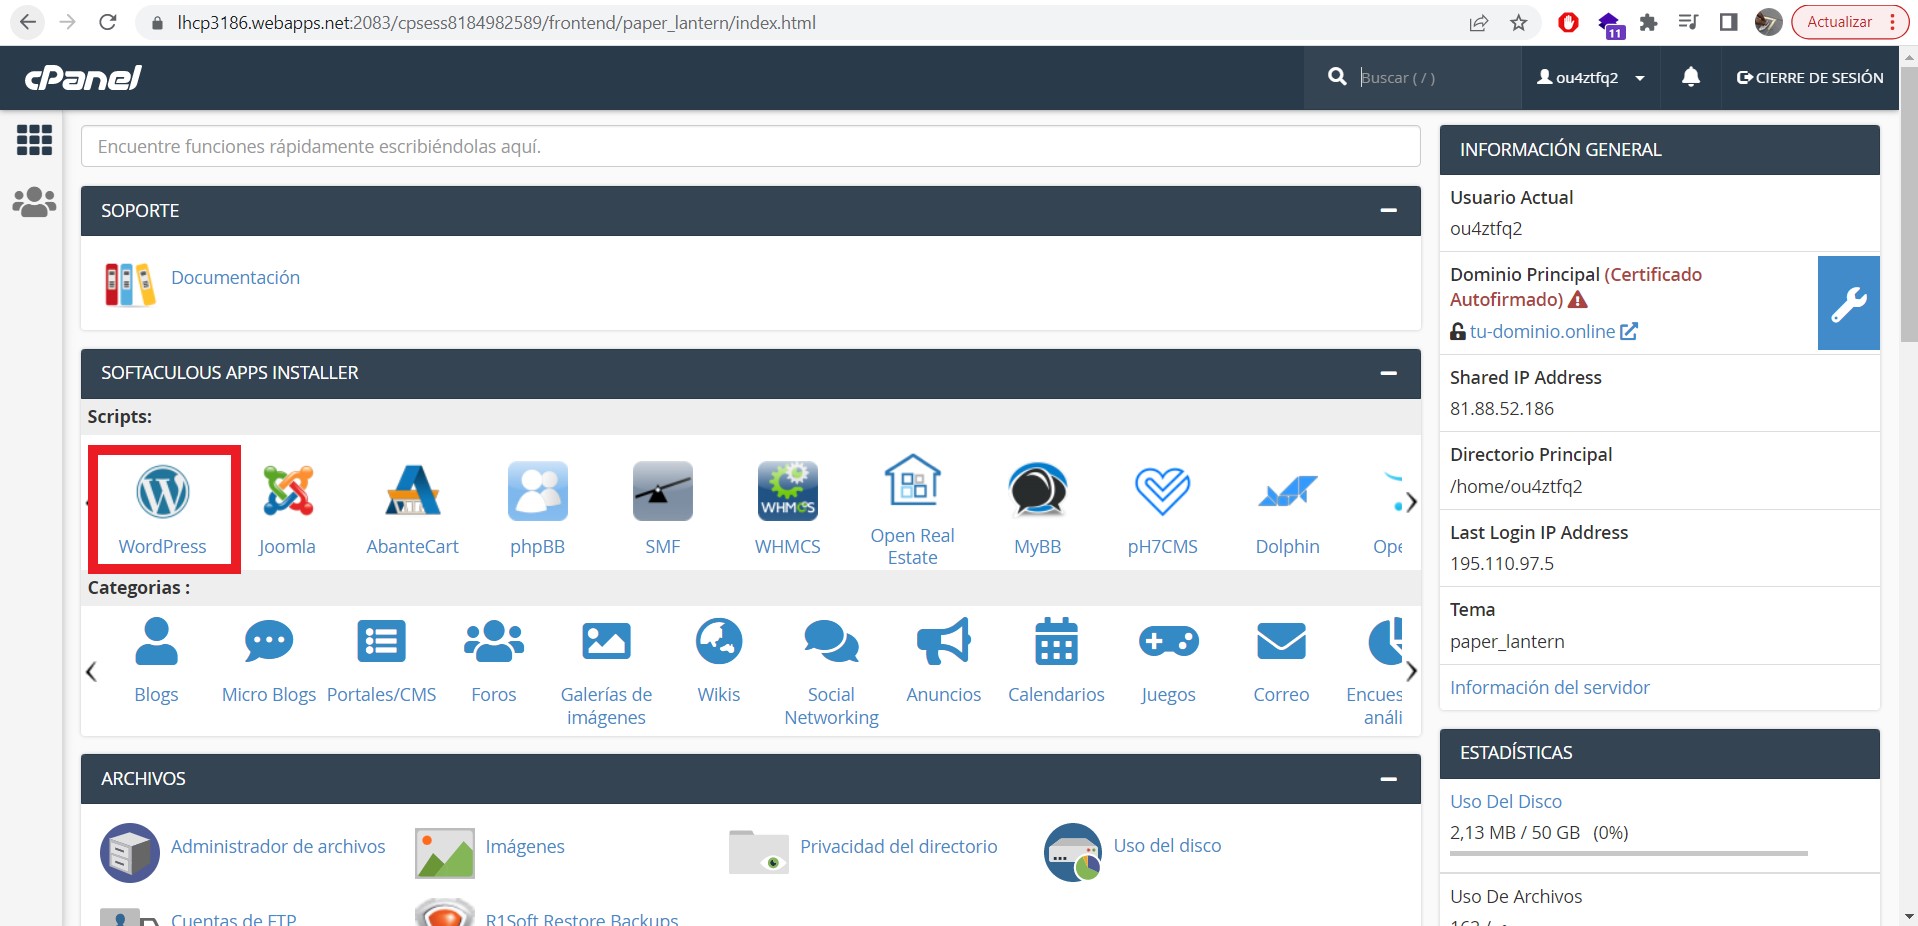1918x926 pixels.
Task: Select the Joomla script icon
Action: 287,493
